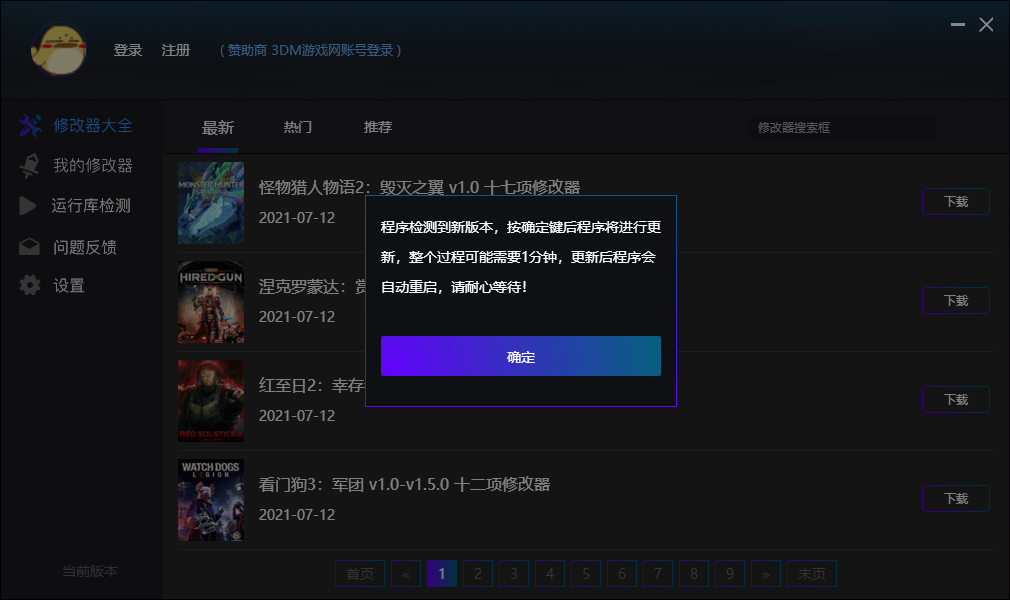Image resolution: width=1010 pixels, height=600 pixels.
Task: Open Monster Hunter Stories 2 cover thumbnail
Action: click(x=211, y=203)
